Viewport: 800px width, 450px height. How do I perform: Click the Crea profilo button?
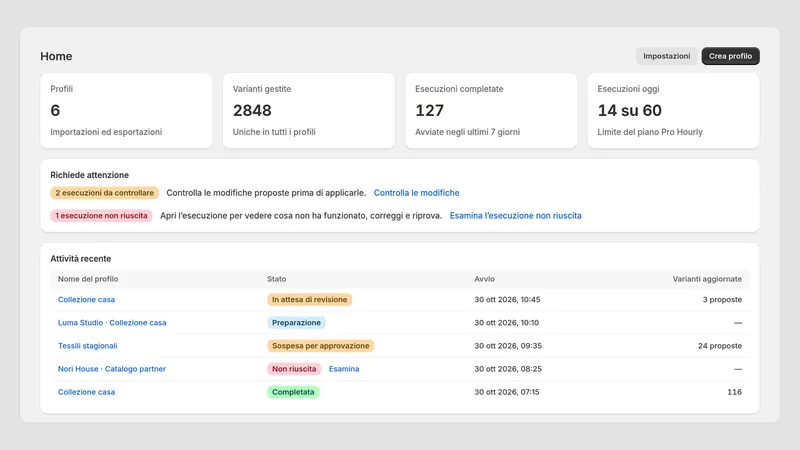pyautogui.click(x=730, y=56)
